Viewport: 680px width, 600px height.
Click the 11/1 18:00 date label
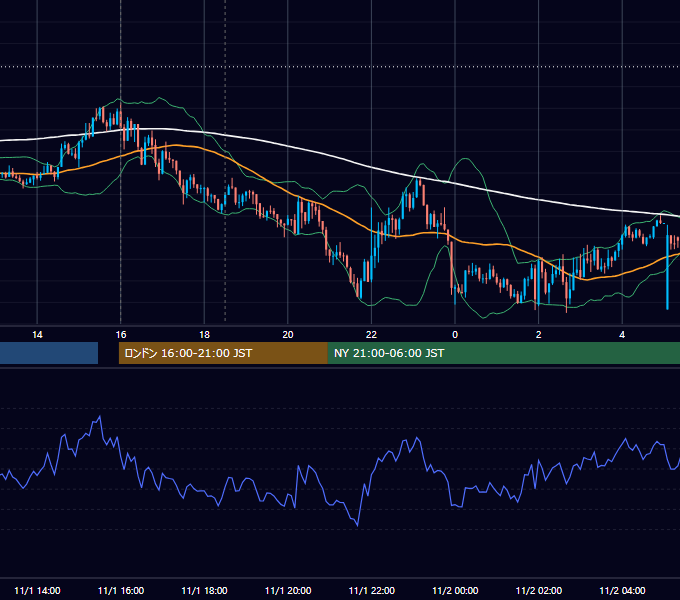point(204,590)
